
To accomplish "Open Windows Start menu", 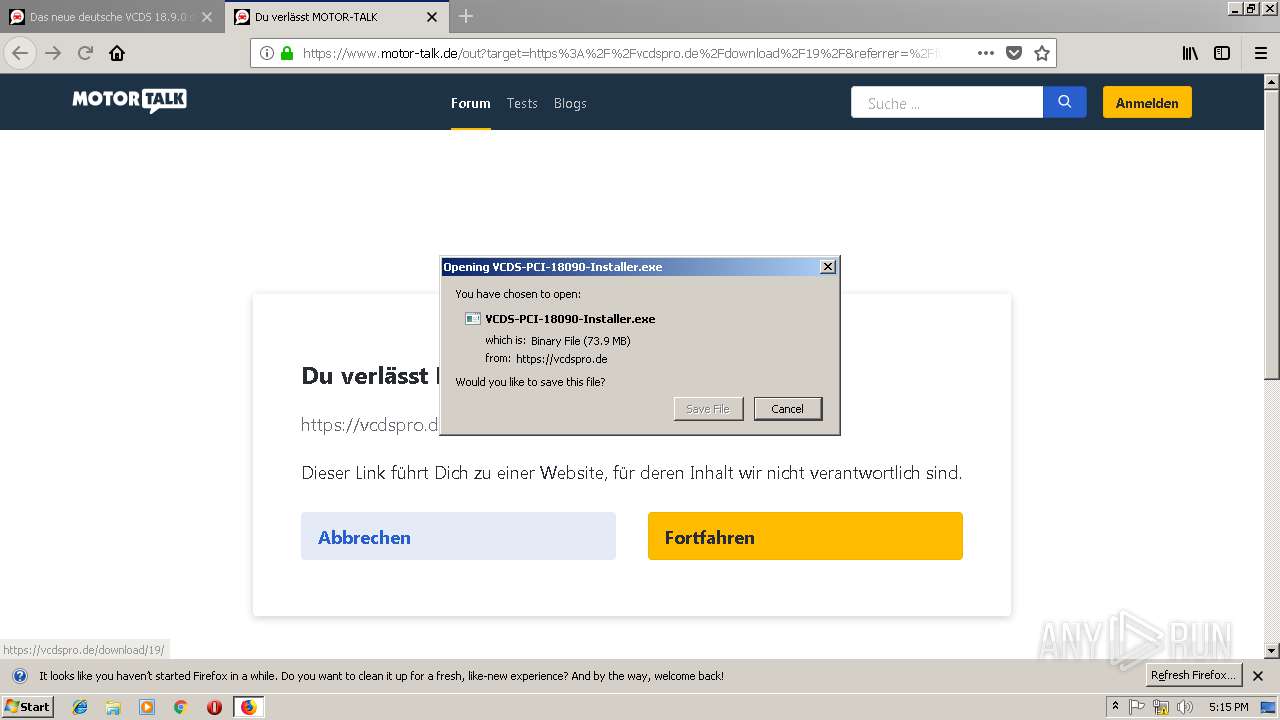I will tap(27, 706).
